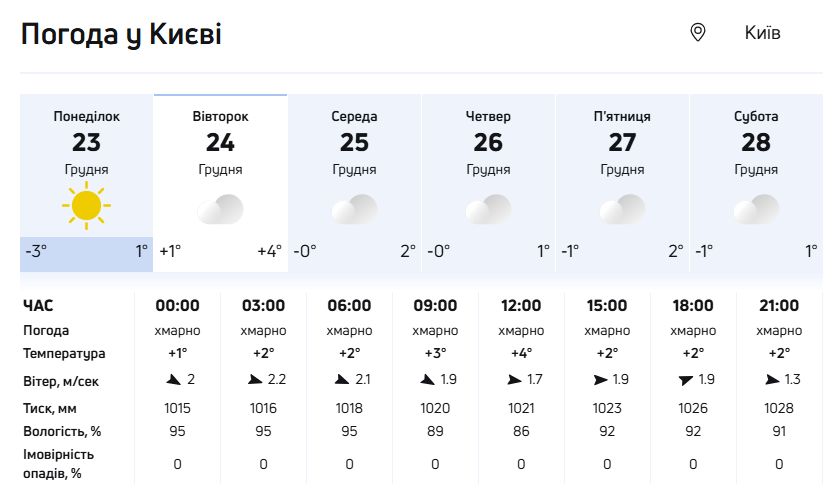Click the Погода у Києві heading
The height and width of the screenshot is (498, 834).
121,34
